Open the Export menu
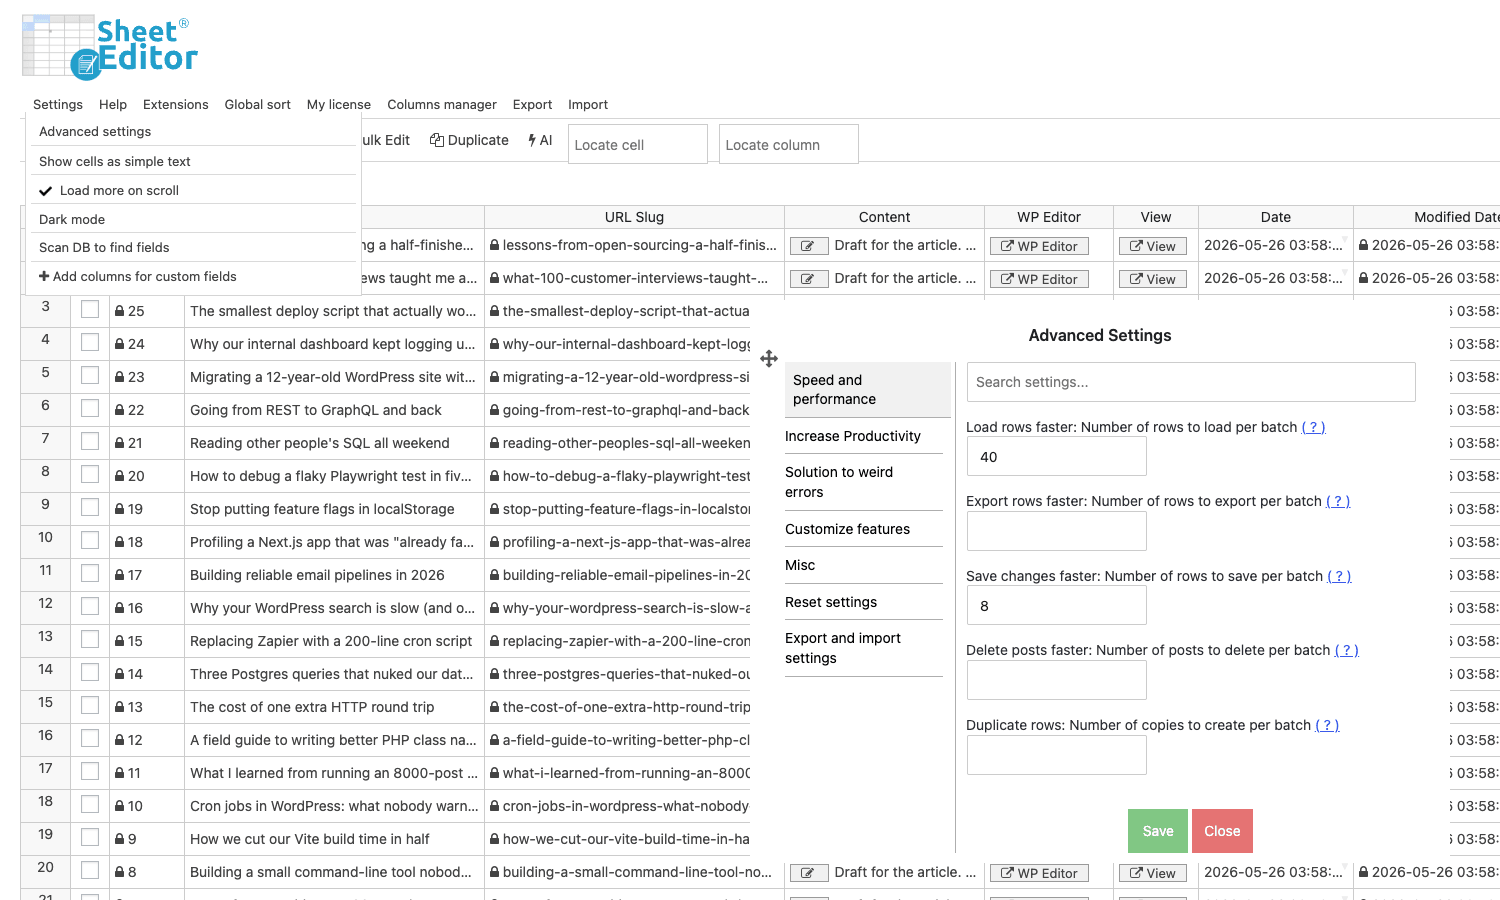The image size is (1500, 900). tap(532, 104)
